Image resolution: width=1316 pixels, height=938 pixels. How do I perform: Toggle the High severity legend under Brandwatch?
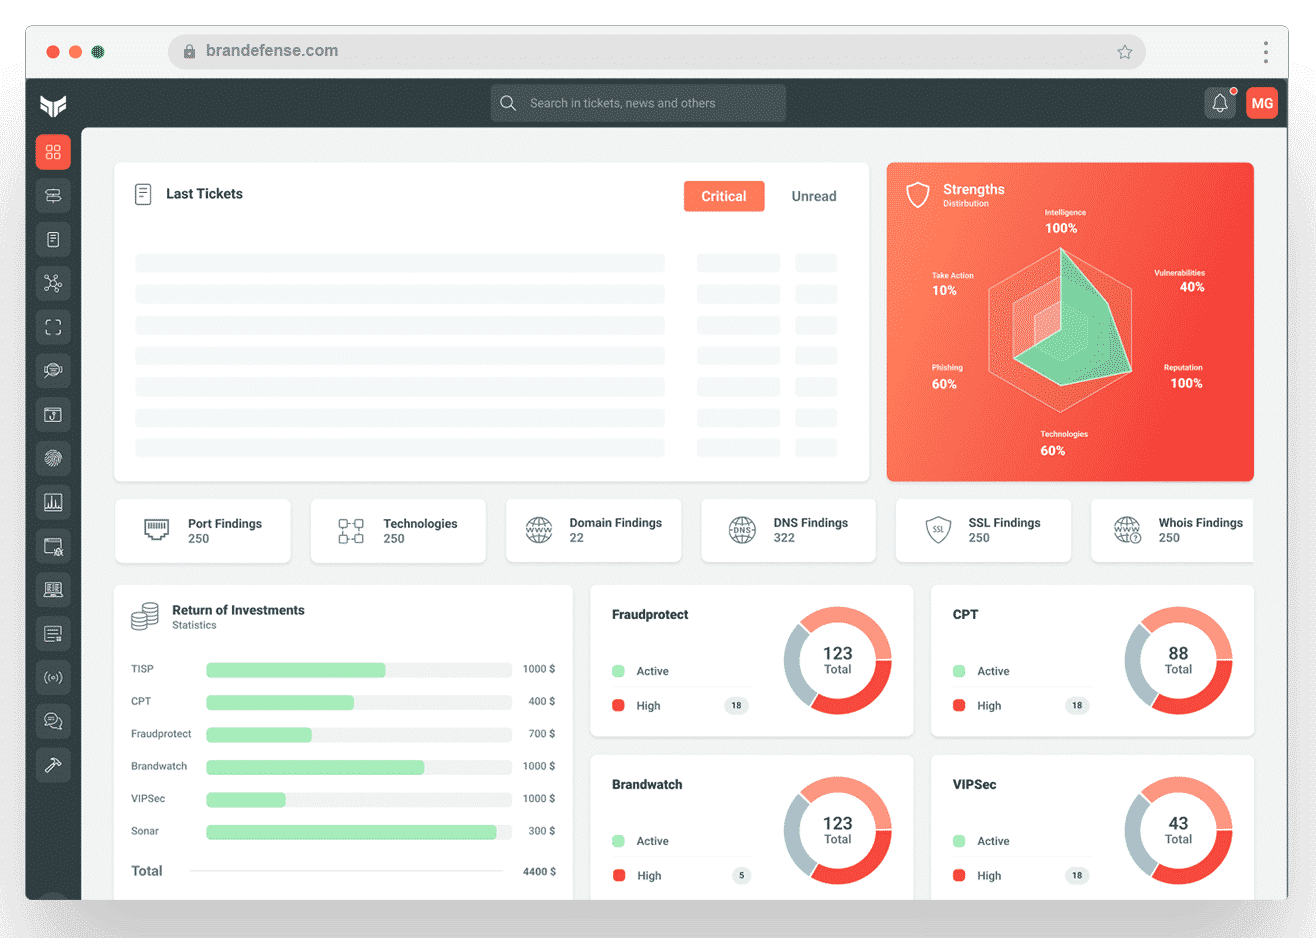(x=648, y=875)
